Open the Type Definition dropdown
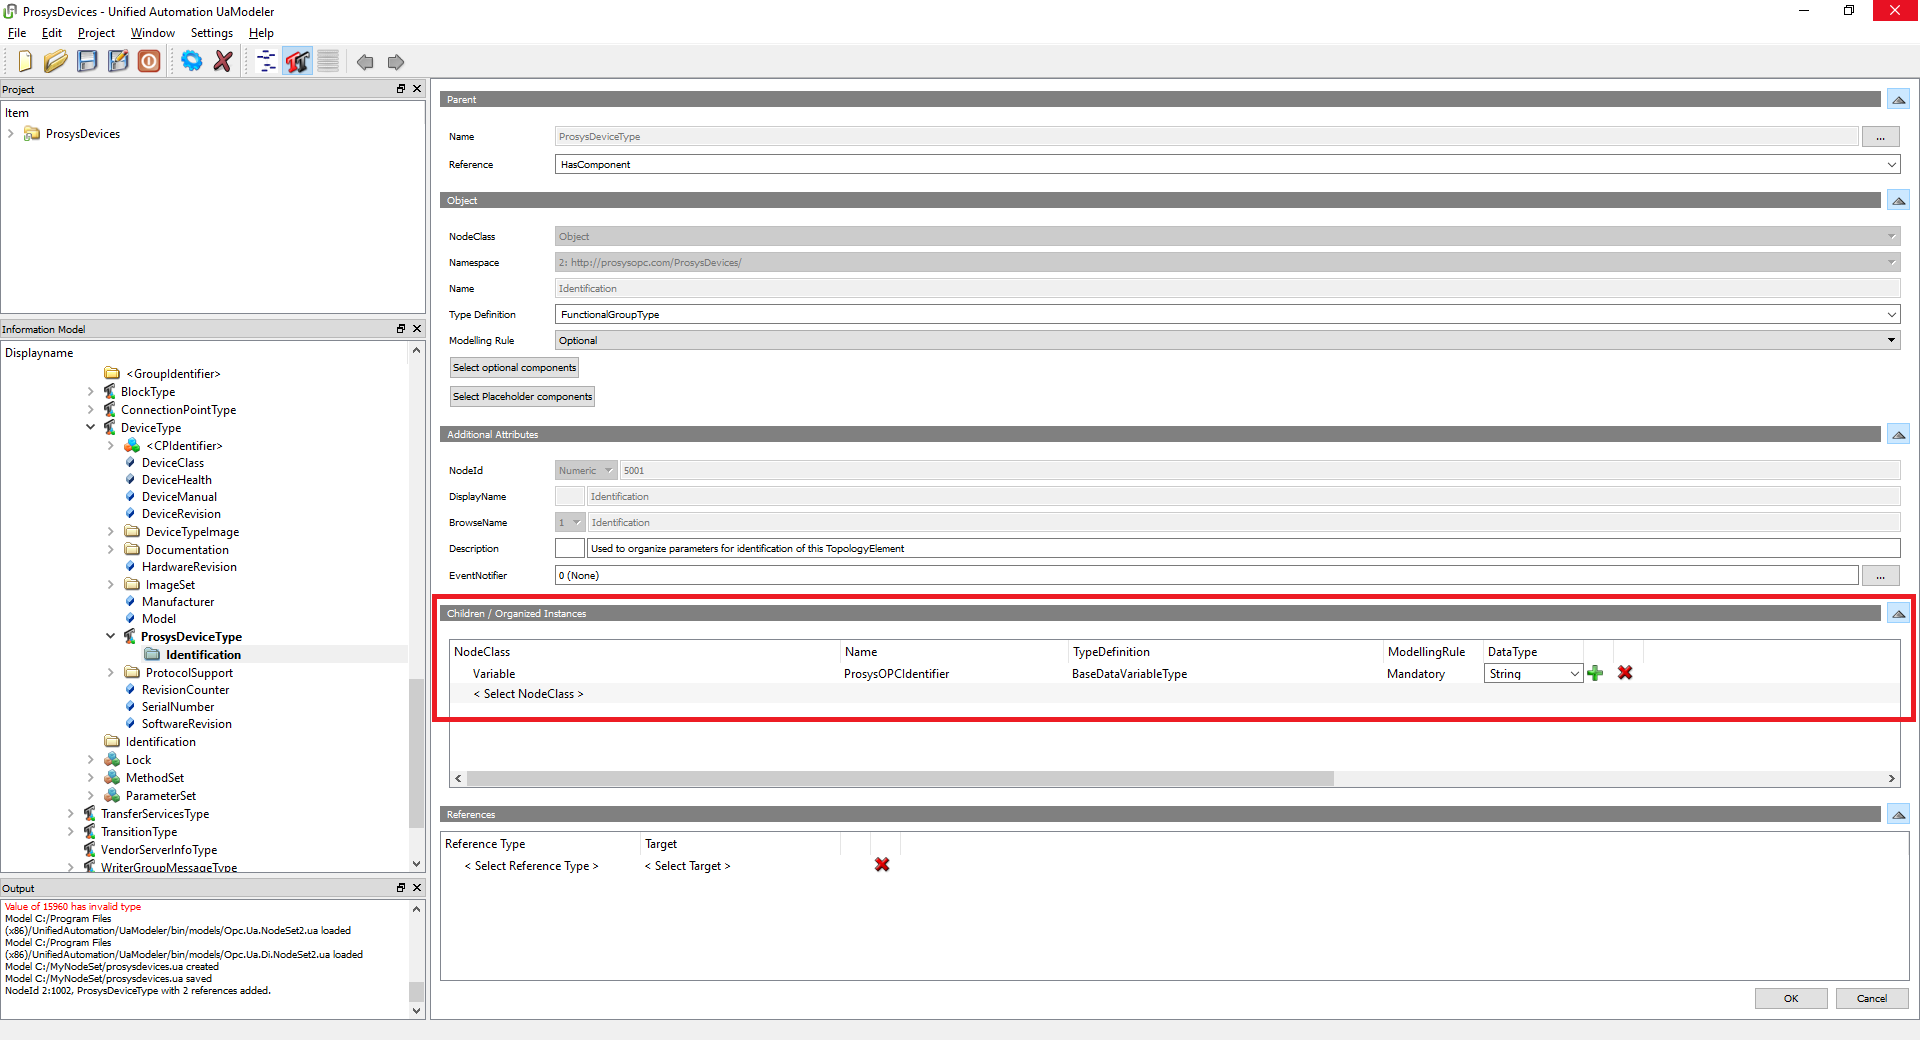 [x=1891, y=315]
